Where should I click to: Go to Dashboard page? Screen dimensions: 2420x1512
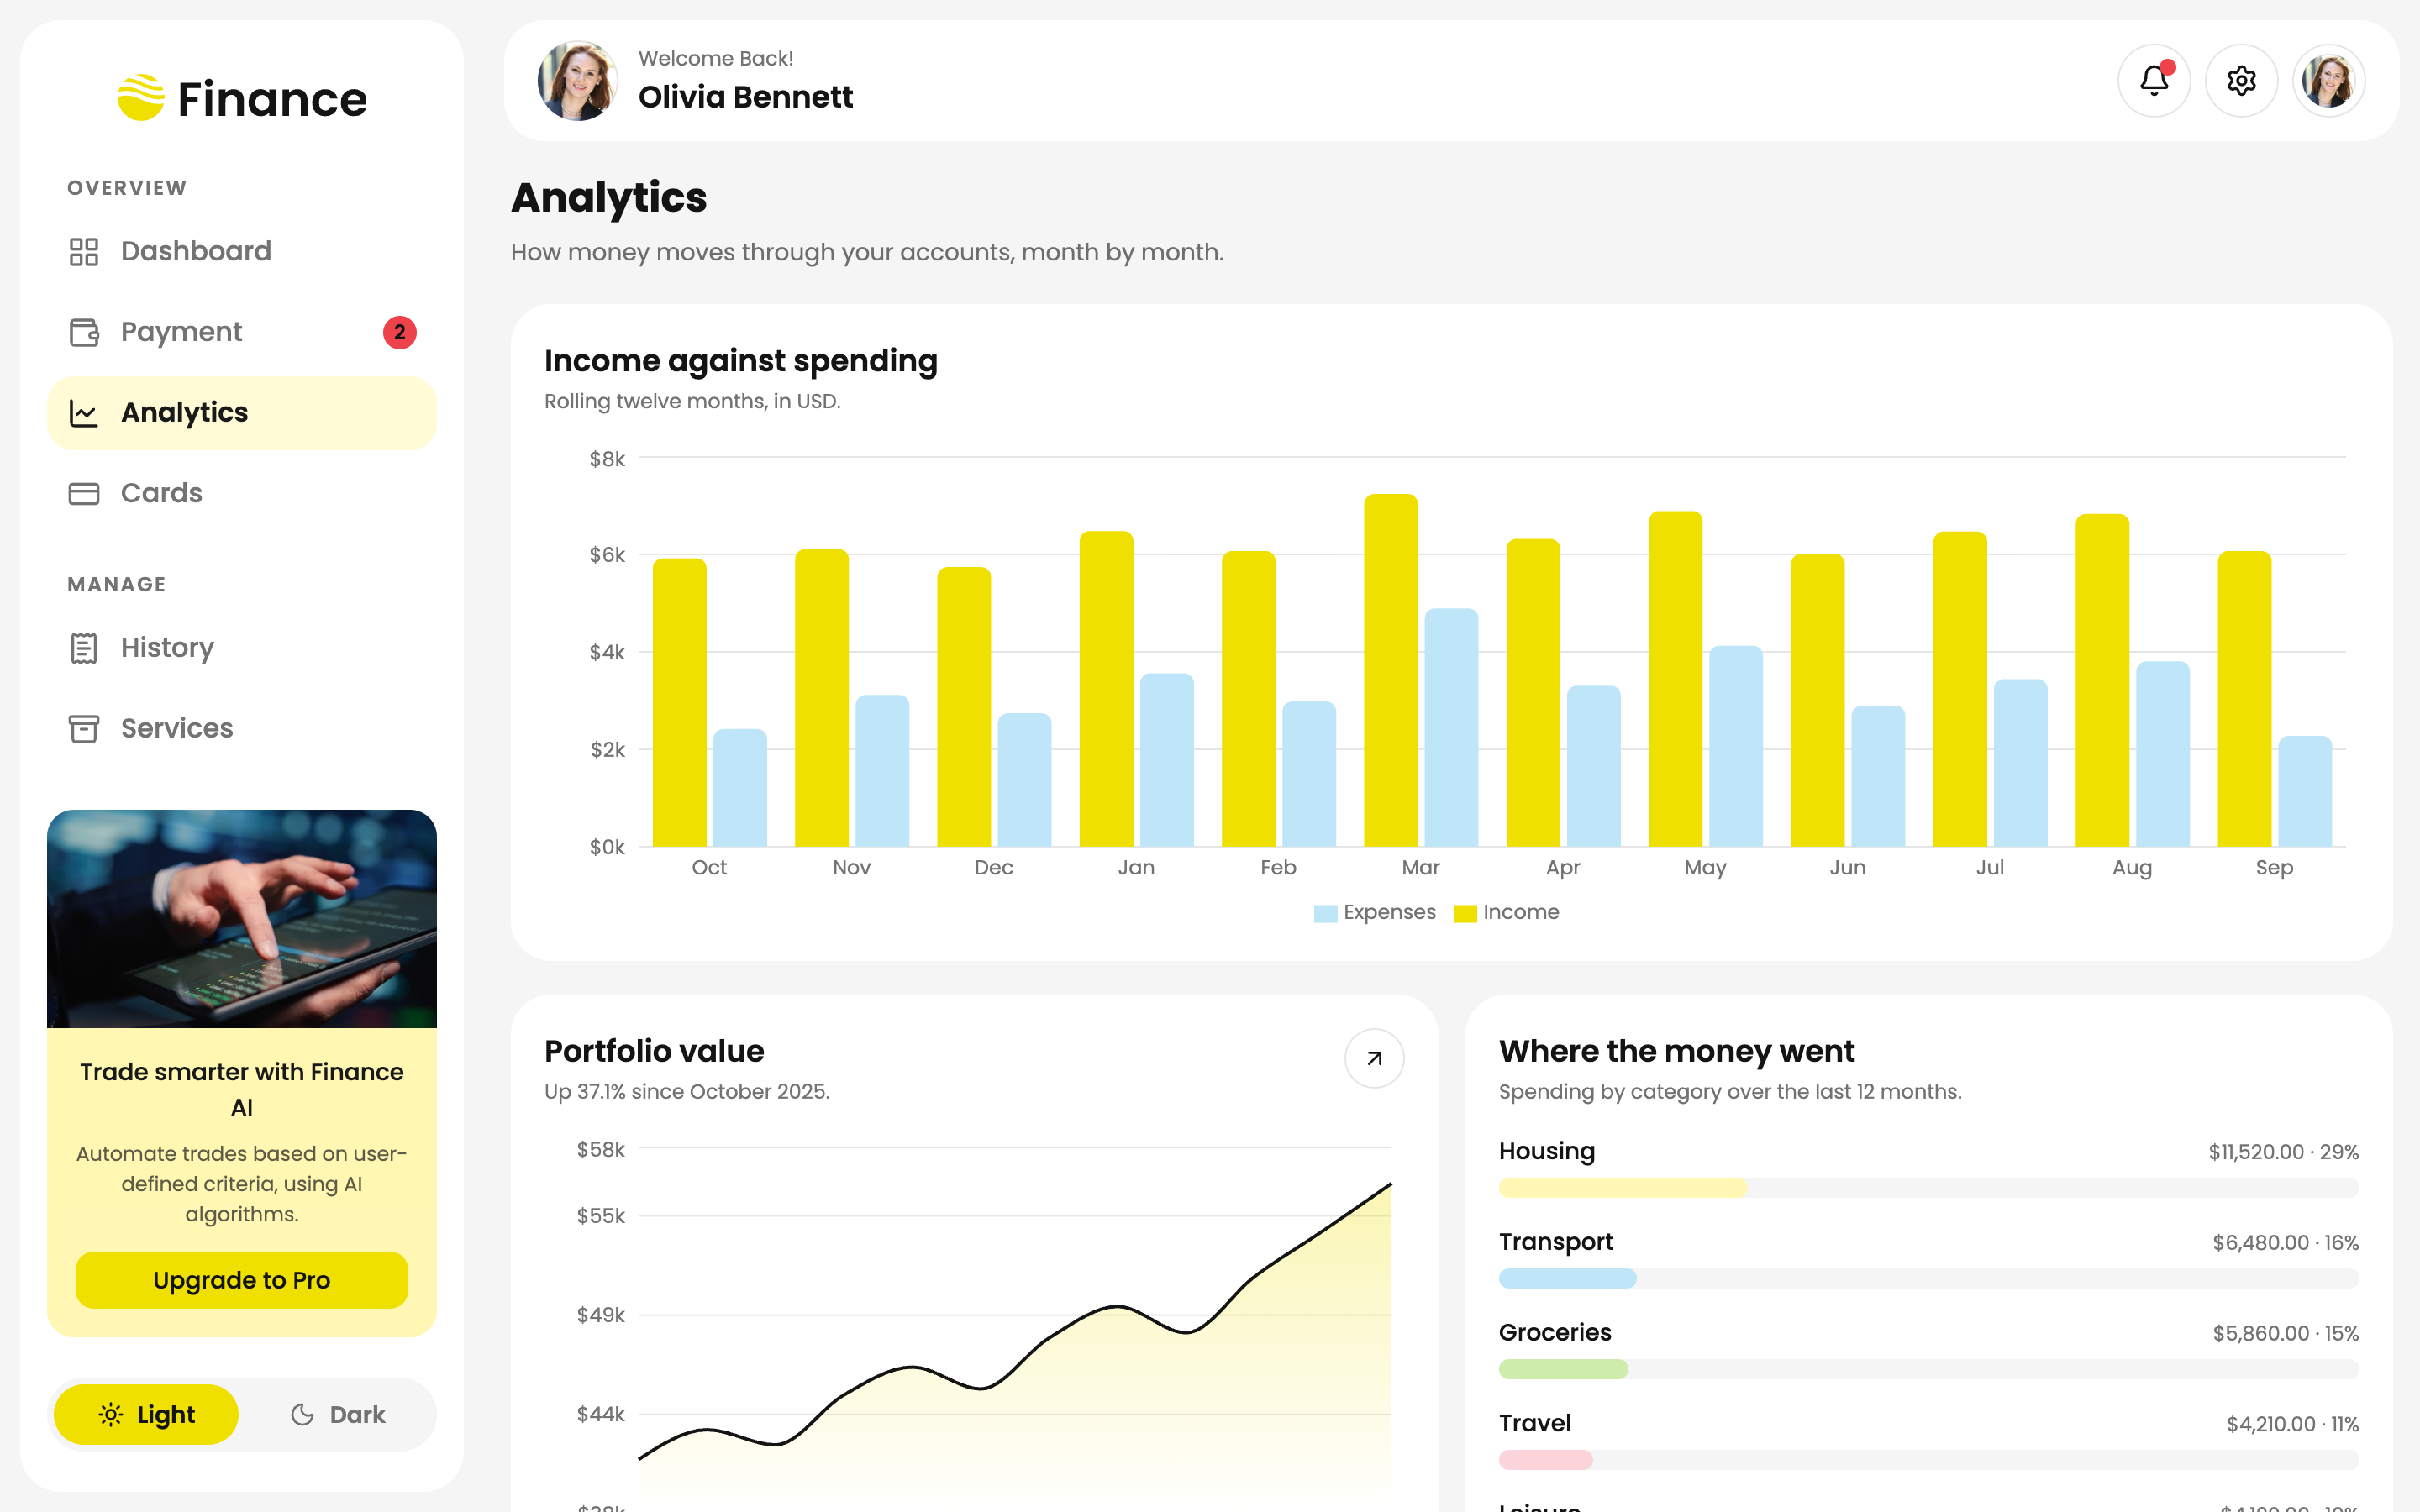tap(242, 252)
